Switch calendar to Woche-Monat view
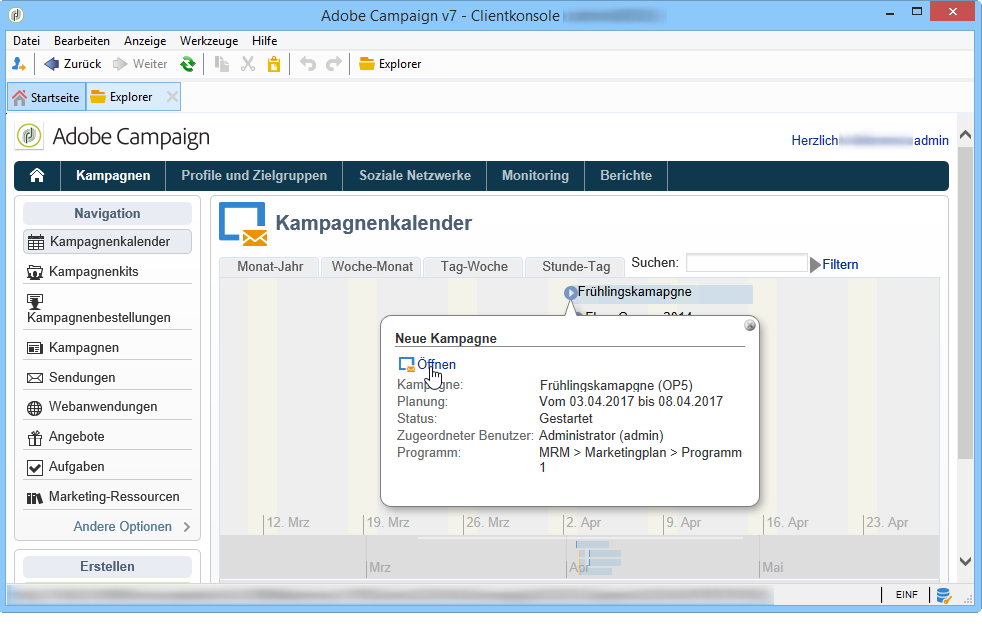The height and width of the screenshot is (643, 982). (372, 267)
